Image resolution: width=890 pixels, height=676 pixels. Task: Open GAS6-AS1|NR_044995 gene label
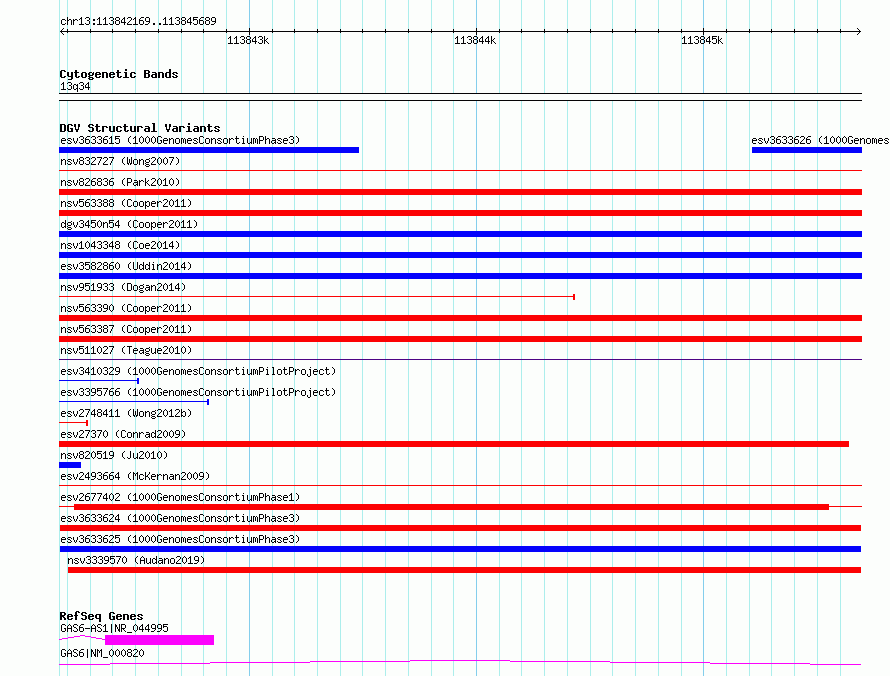pos(114,628)
